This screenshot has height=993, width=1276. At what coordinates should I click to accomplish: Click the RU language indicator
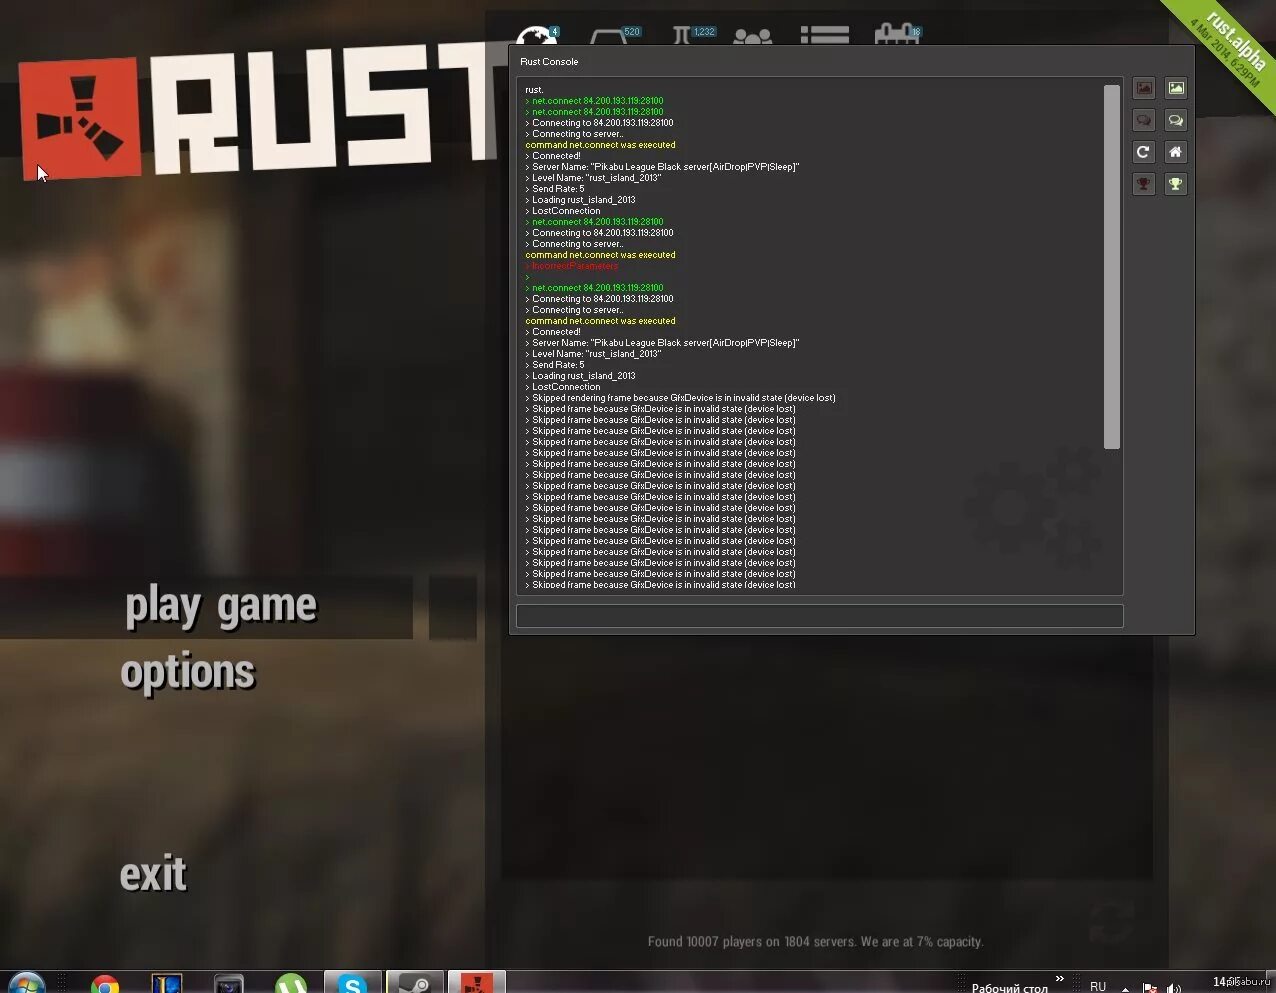tap(1098, 986)
